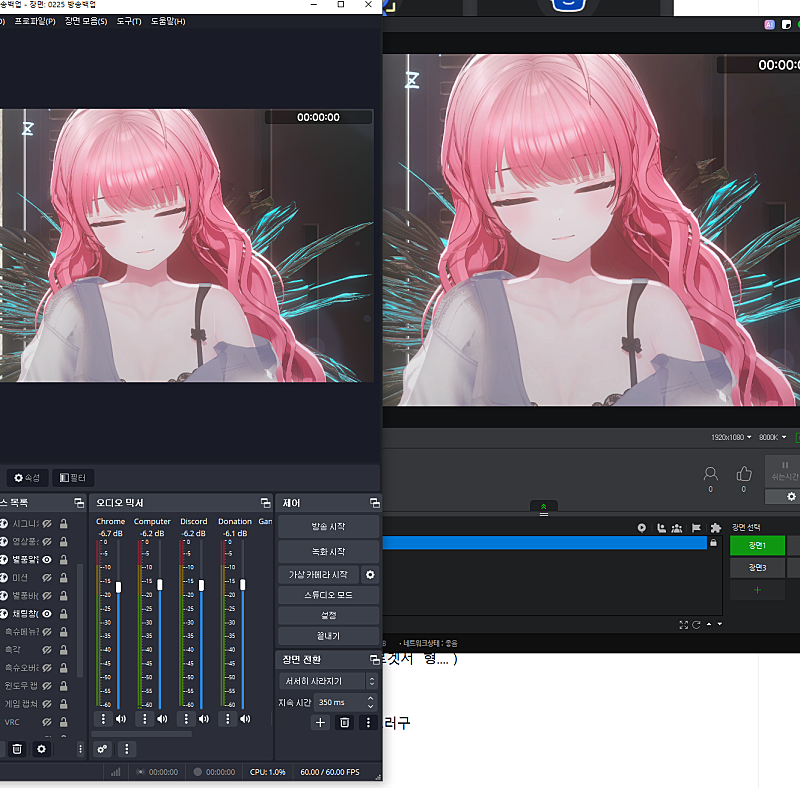
Task: Adjust the Discord volume fader
Action: point(201,585)
